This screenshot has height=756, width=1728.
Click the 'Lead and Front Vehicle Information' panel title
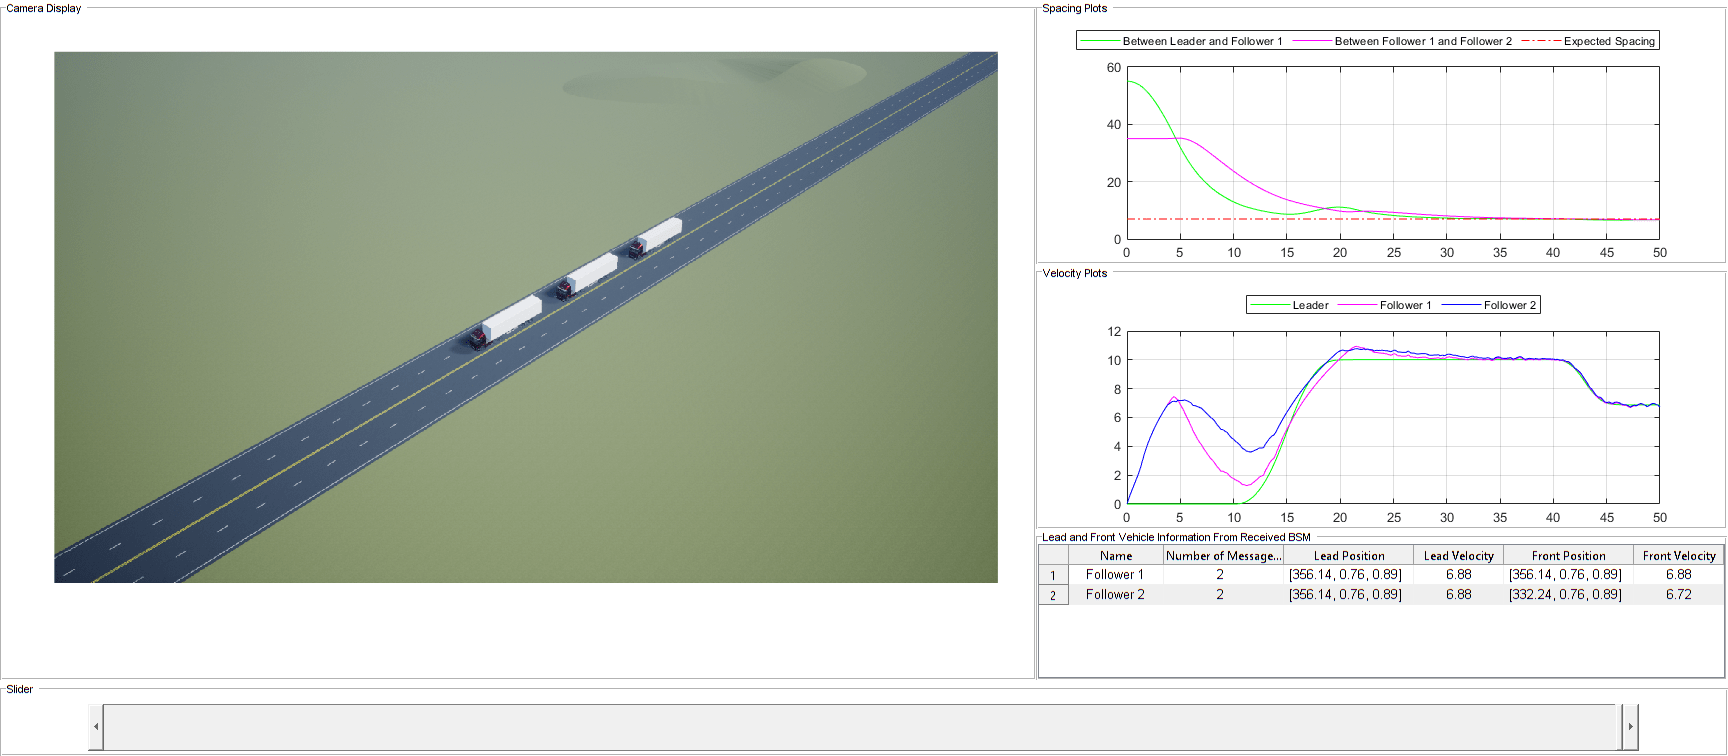[1176, 537]
